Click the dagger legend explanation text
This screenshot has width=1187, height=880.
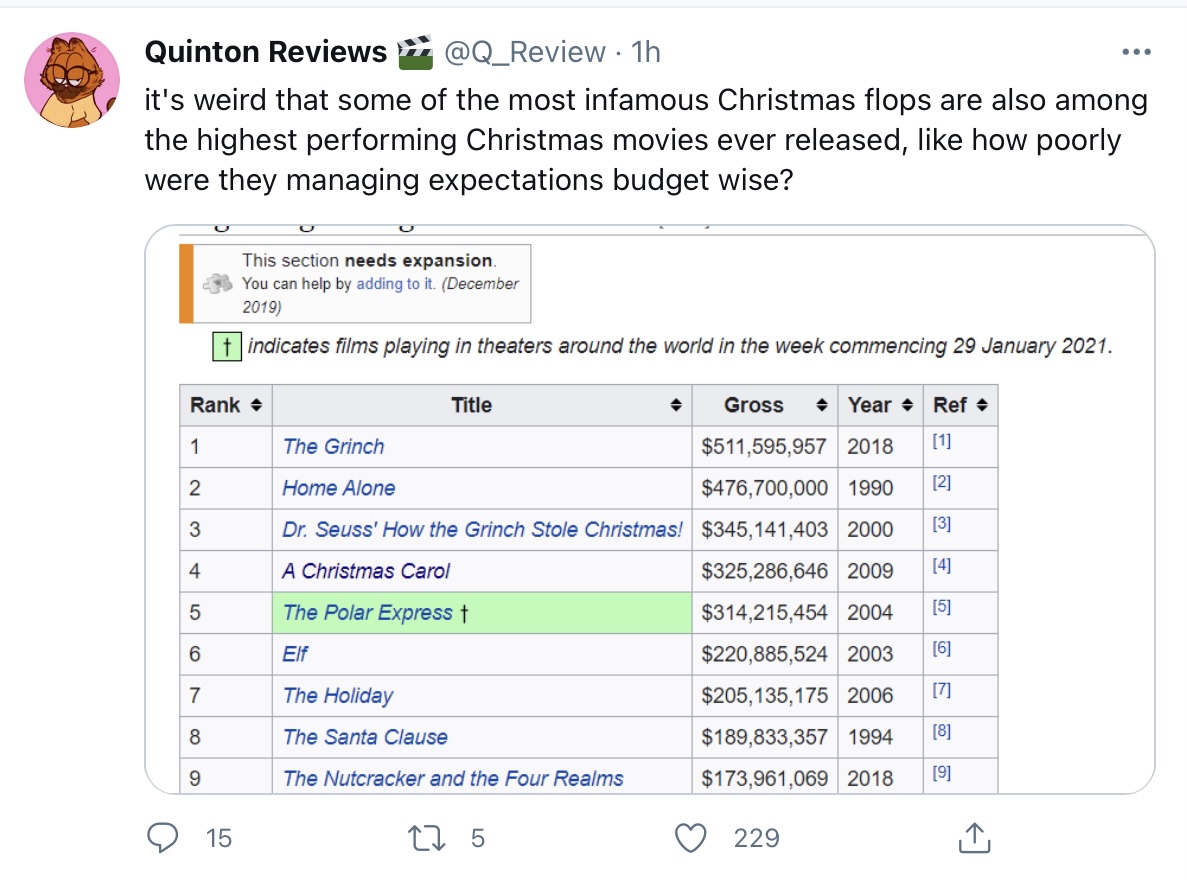[680, 346]
